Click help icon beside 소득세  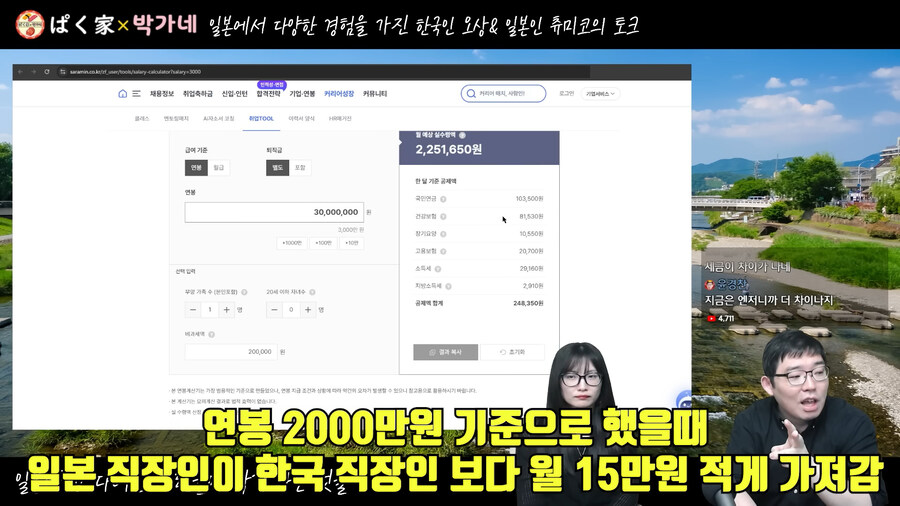tap(437, 268)
